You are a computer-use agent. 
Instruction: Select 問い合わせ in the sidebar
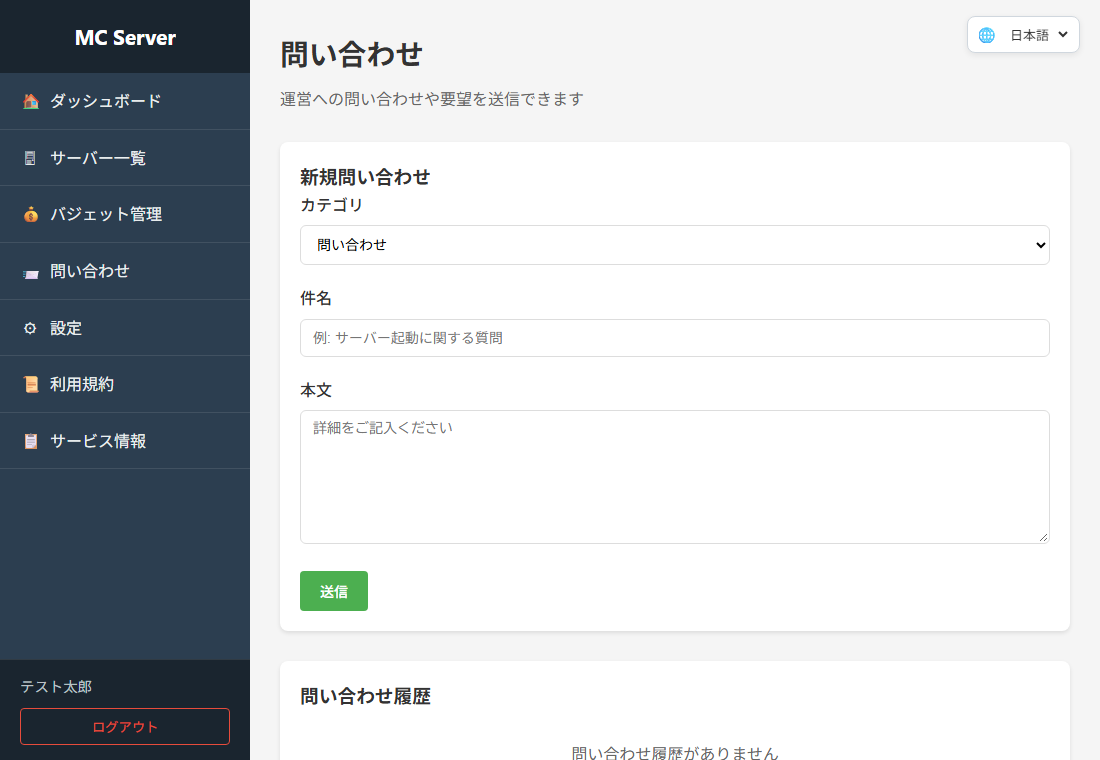tap(125, 272)
